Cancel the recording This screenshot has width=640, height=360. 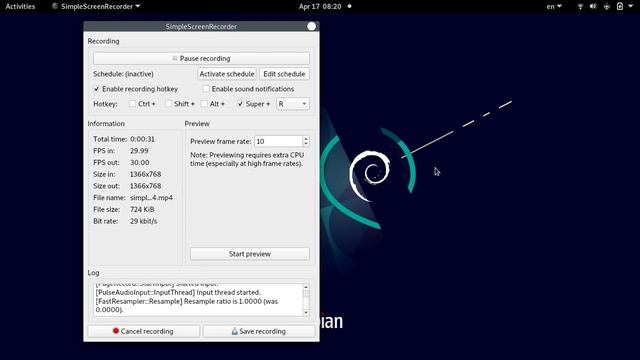click(144, 331)
